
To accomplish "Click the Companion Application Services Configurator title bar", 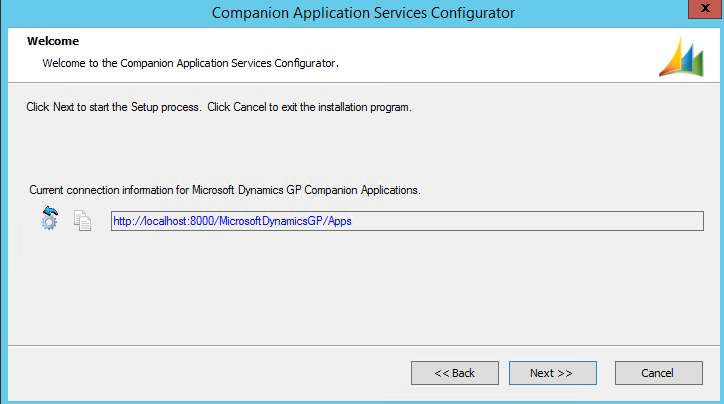I will pyautogui.click(x=364, y=13).
